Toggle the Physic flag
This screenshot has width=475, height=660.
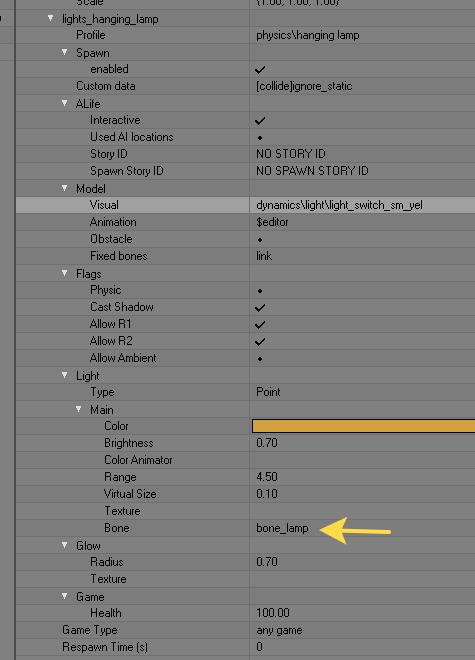(x=260, y=290)
